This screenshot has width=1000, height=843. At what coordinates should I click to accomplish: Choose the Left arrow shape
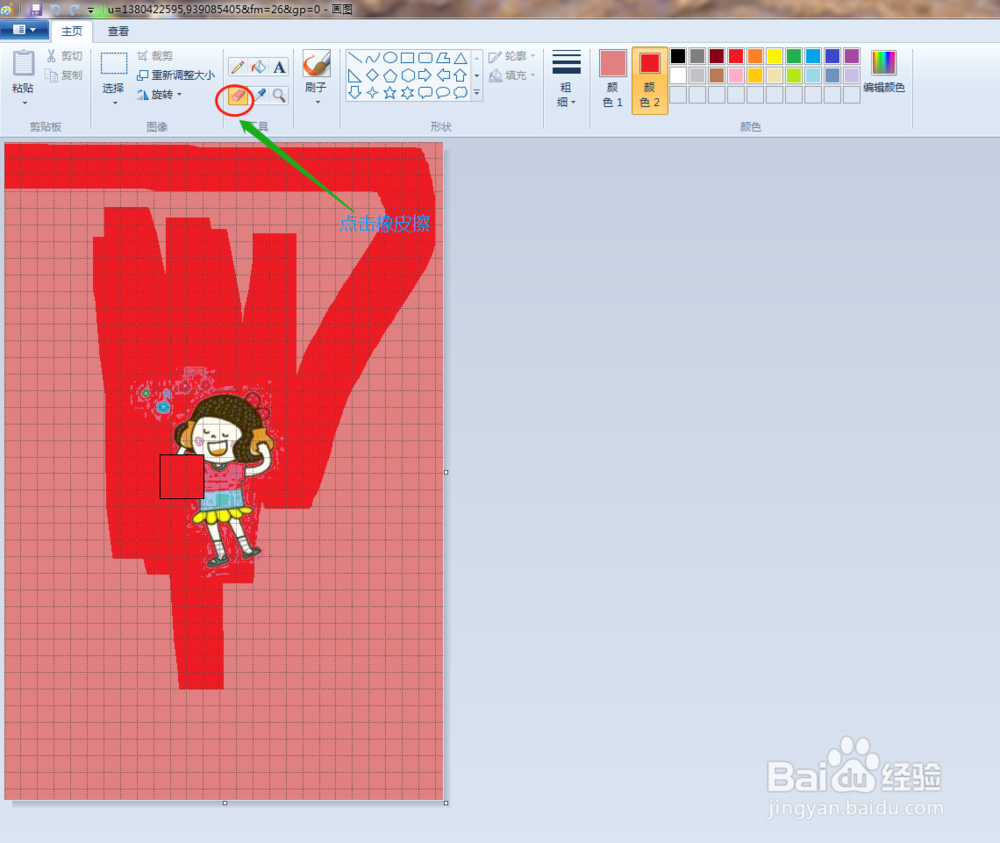click(x=443, y=75)
